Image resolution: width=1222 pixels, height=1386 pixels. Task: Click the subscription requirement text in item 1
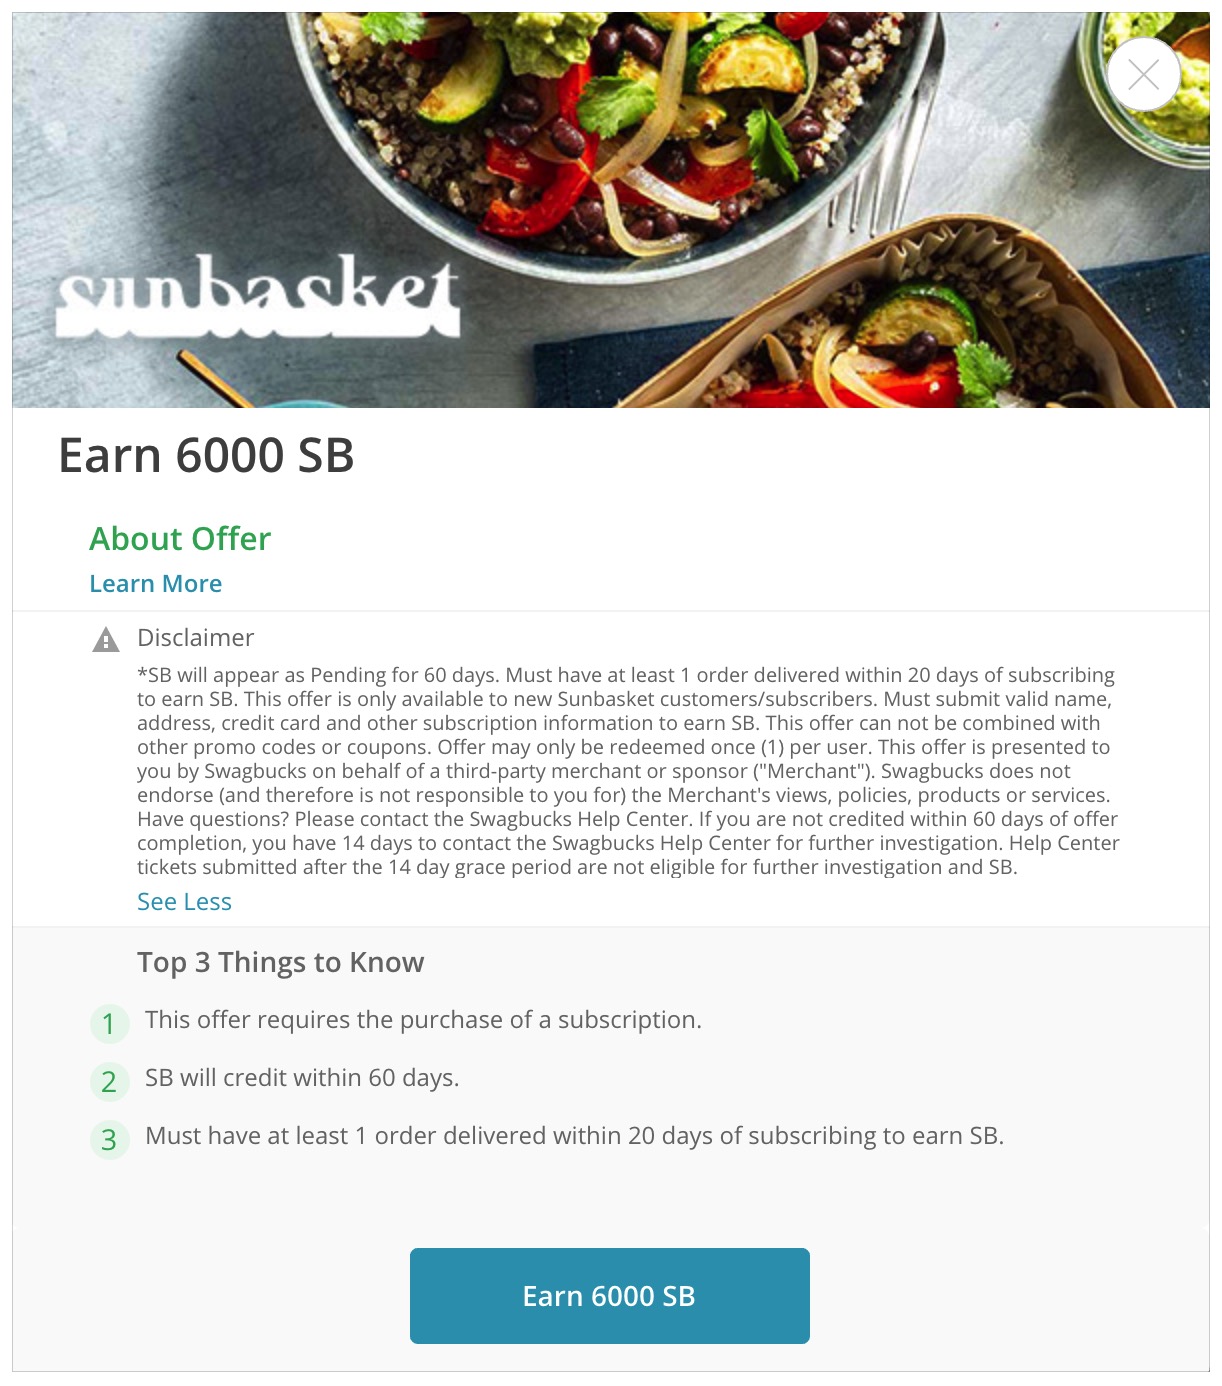point(425,1021)
